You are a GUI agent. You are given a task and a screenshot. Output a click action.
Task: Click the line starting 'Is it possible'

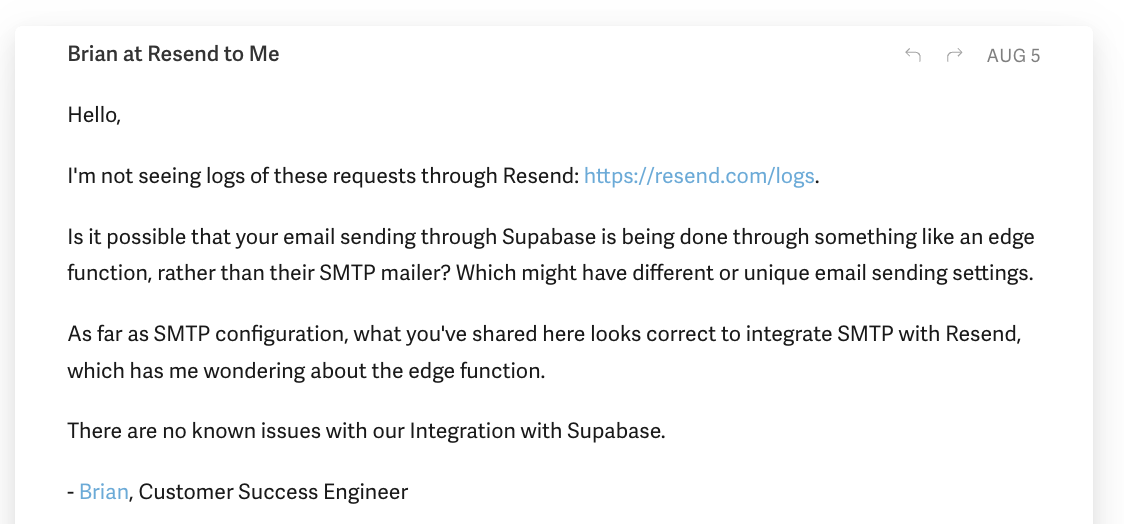(551, 237)
